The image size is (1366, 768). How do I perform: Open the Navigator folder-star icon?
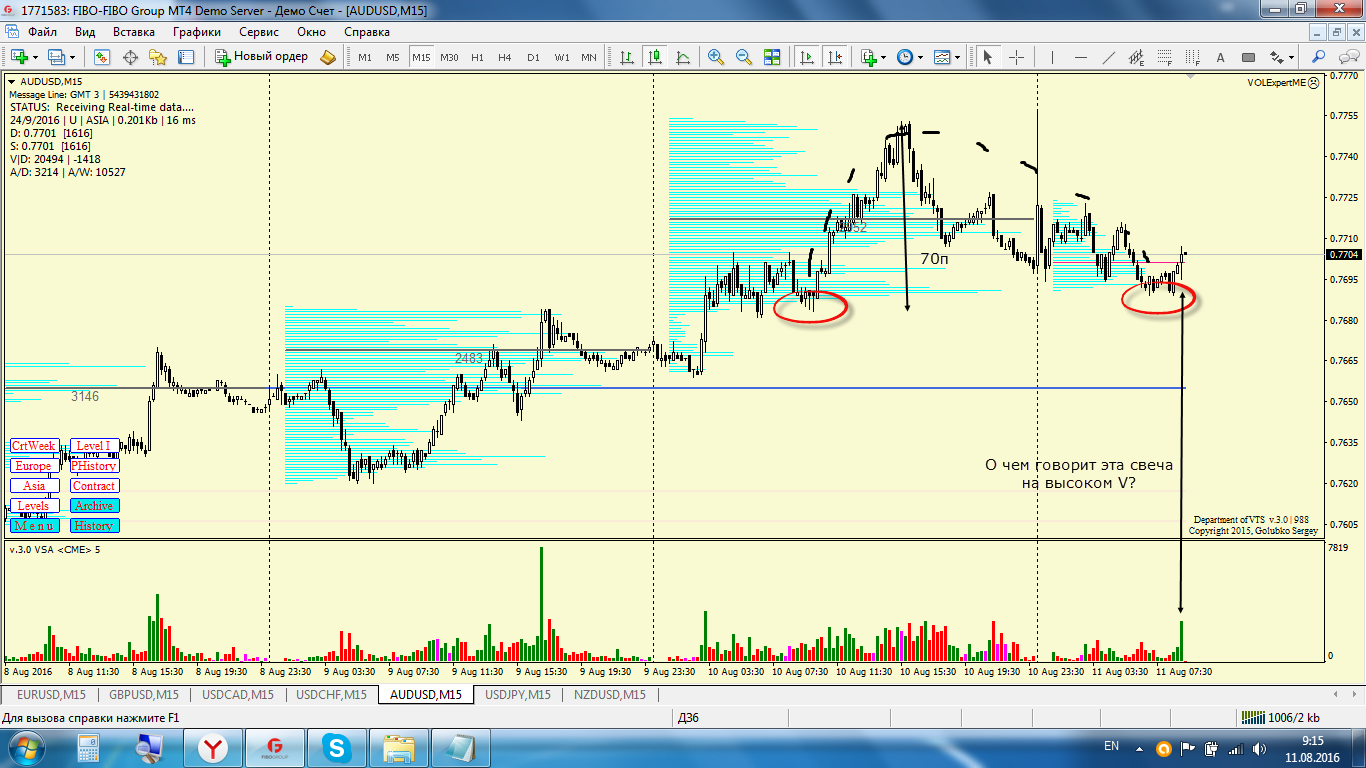point(158,57)
